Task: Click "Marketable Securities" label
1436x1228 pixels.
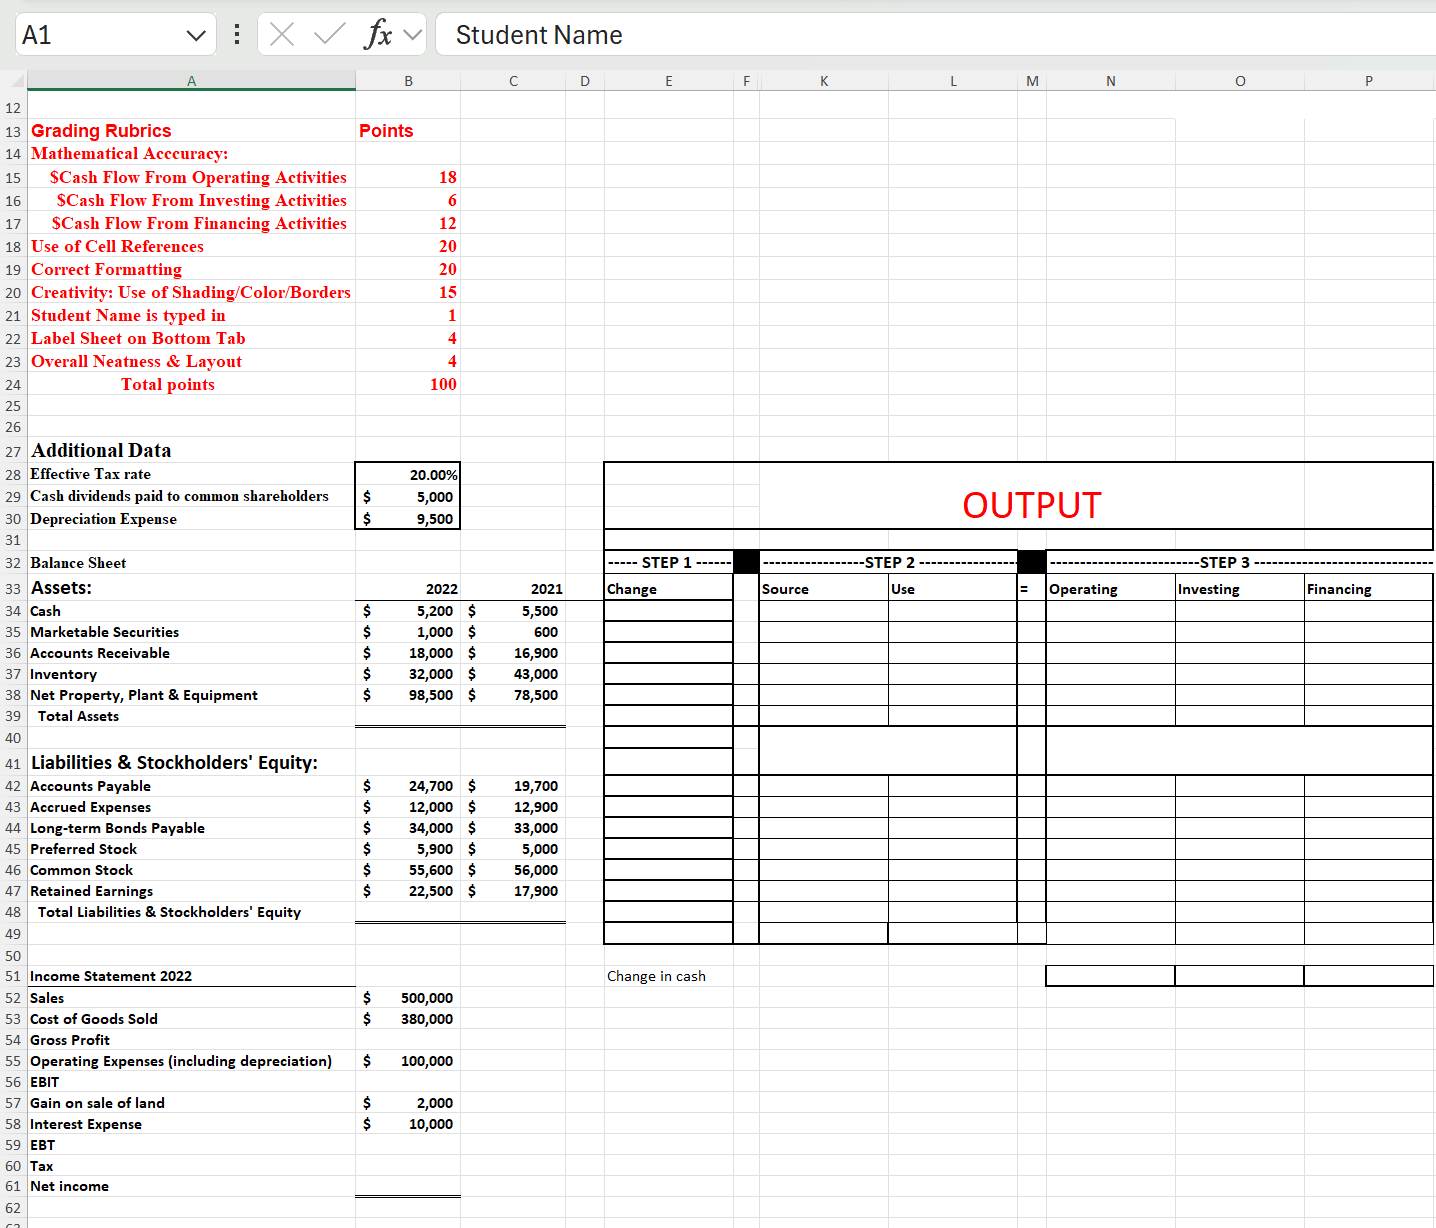Action: tap(104, 632)
